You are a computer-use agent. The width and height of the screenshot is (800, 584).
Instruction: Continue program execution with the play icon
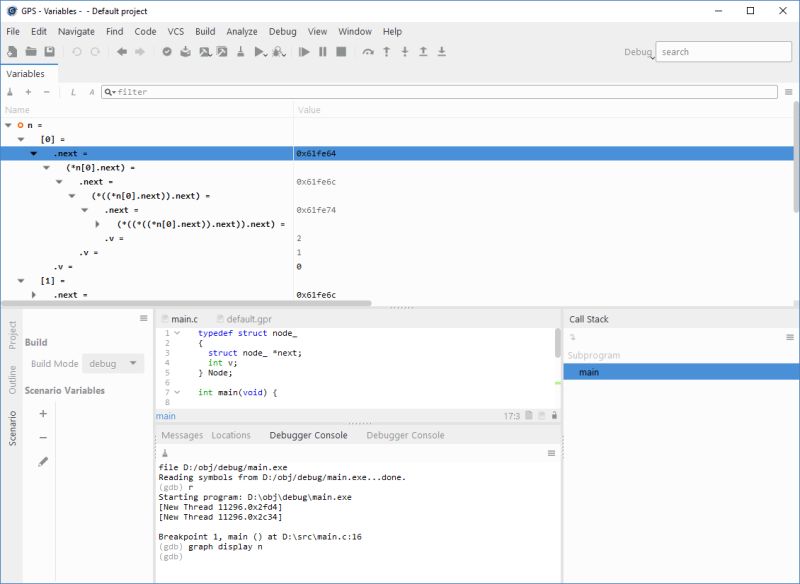(305, 52)
